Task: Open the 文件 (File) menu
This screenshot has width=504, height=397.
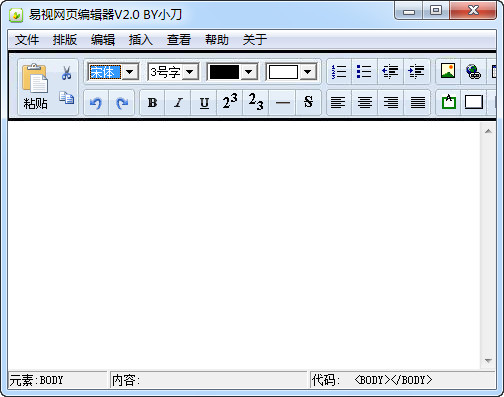Action: click(x=27, y=40)
